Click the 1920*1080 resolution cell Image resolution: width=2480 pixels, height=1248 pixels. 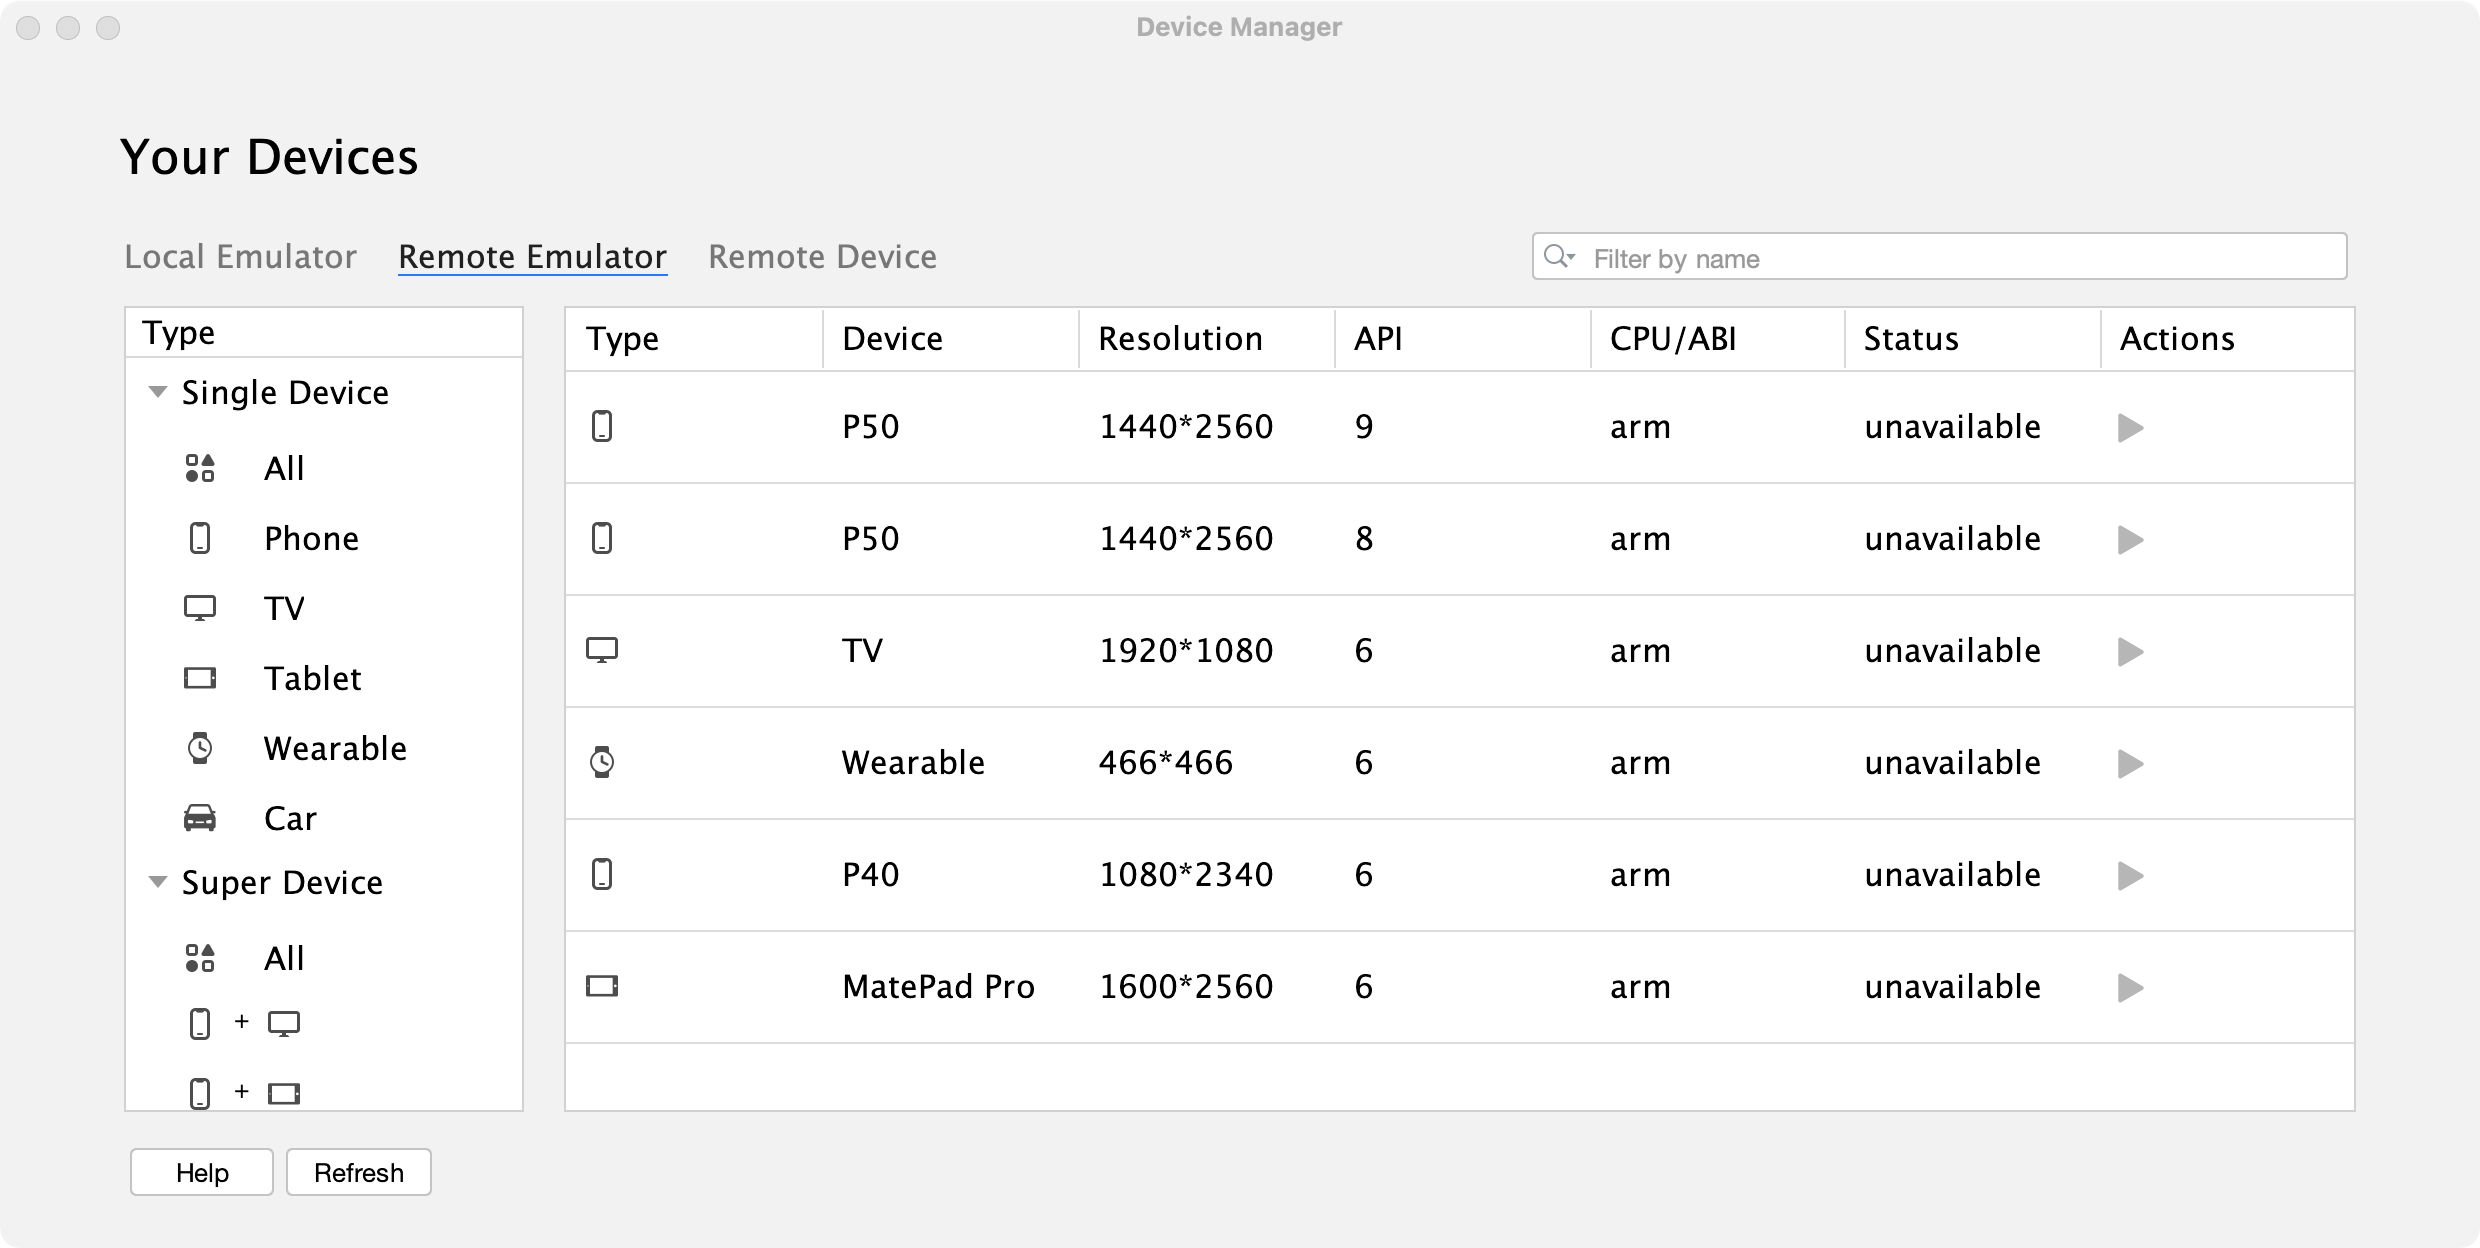coord(1186,651)
